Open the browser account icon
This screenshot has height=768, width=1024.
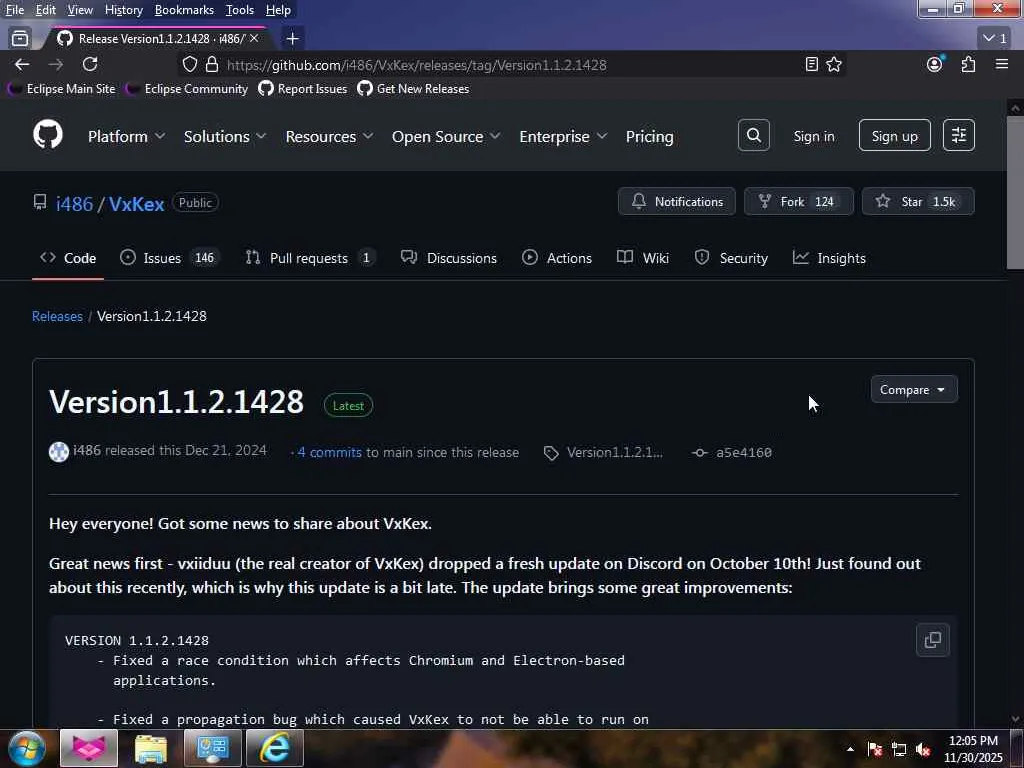tap(935, 64)
